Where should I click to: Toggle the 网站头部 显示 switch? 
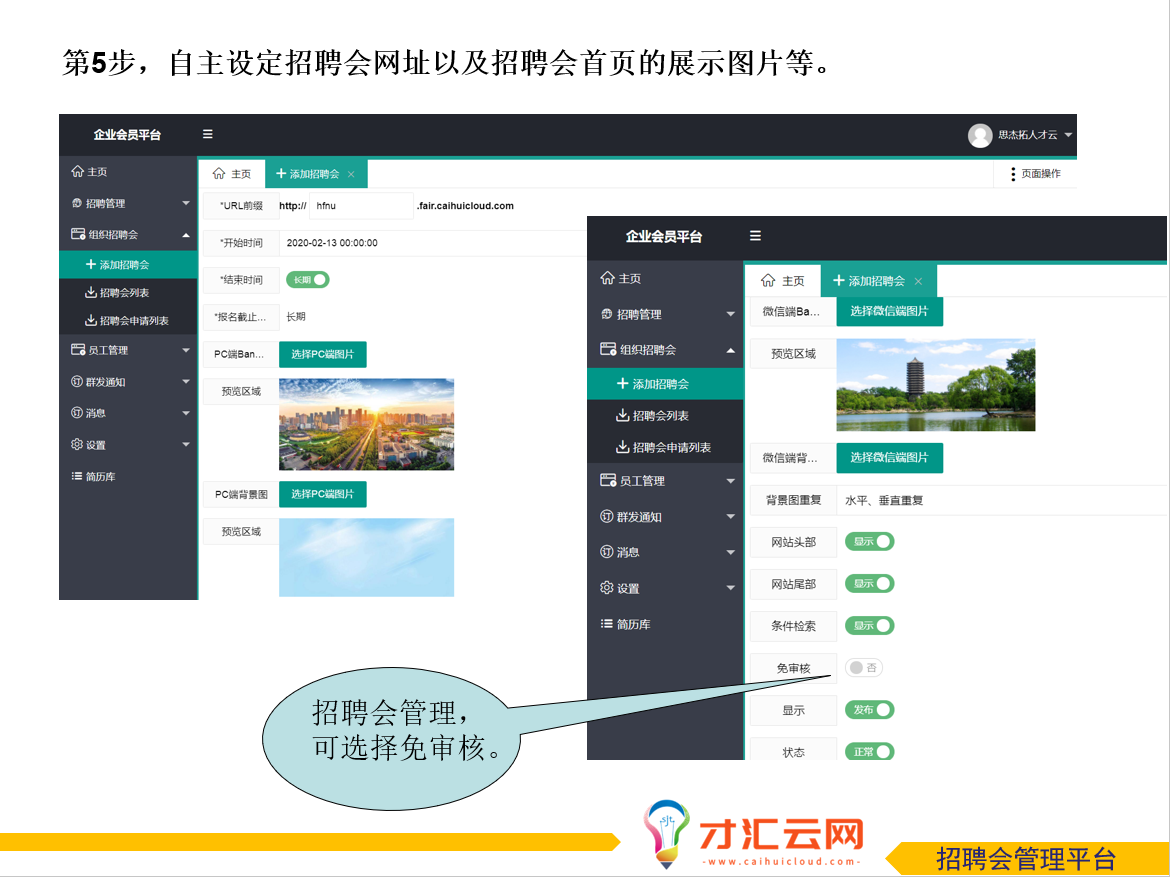point(868,541)
